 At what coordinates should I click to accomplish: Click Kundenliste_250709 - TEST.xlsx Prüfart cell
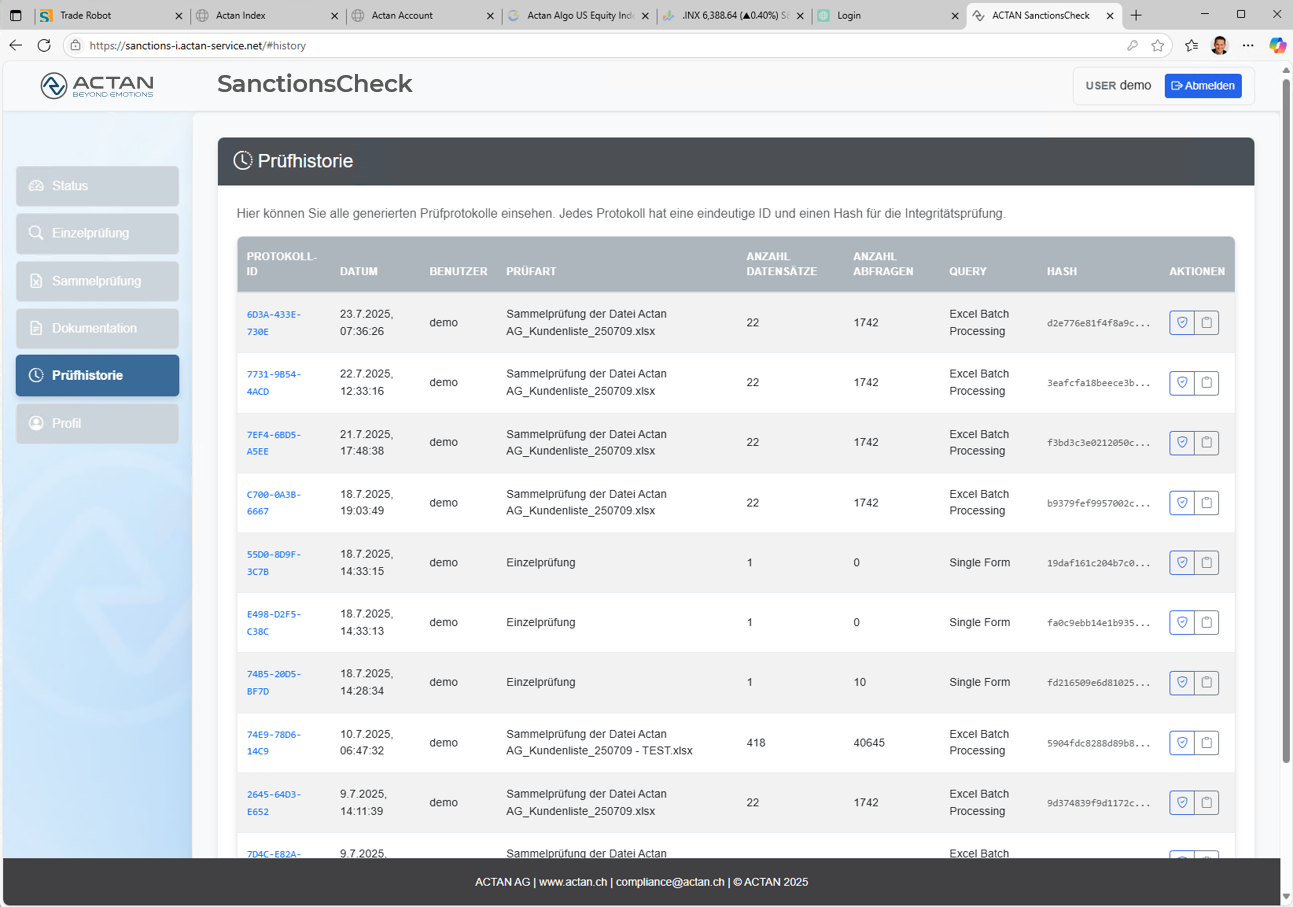(600, 743)
